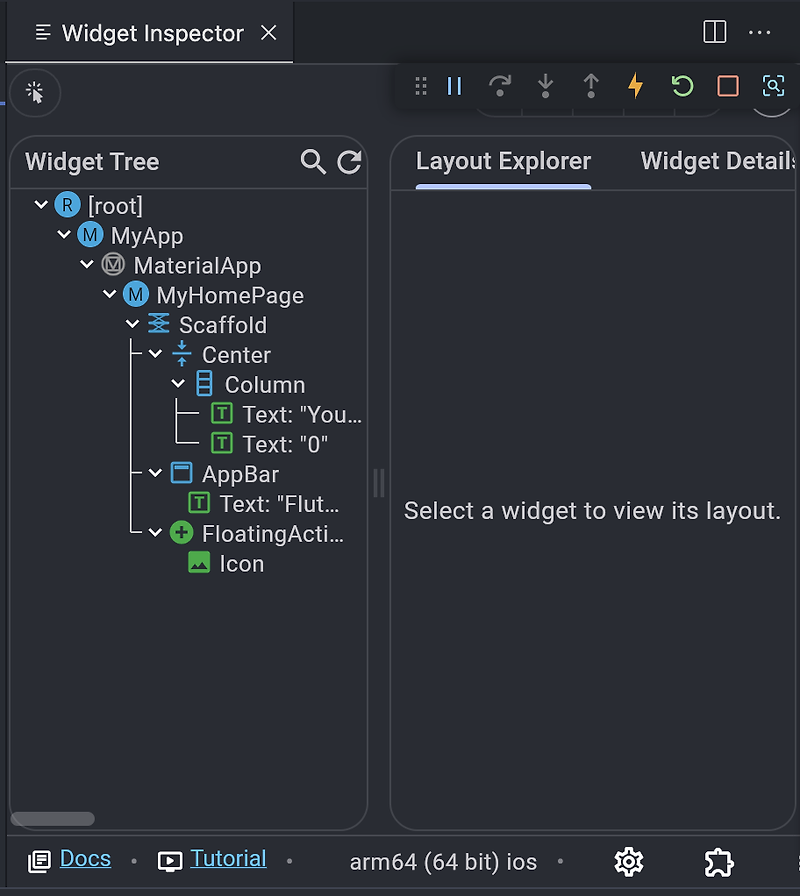Search the Widget Tree
This screenshot has width=800, height=896.
pos(313,162)
